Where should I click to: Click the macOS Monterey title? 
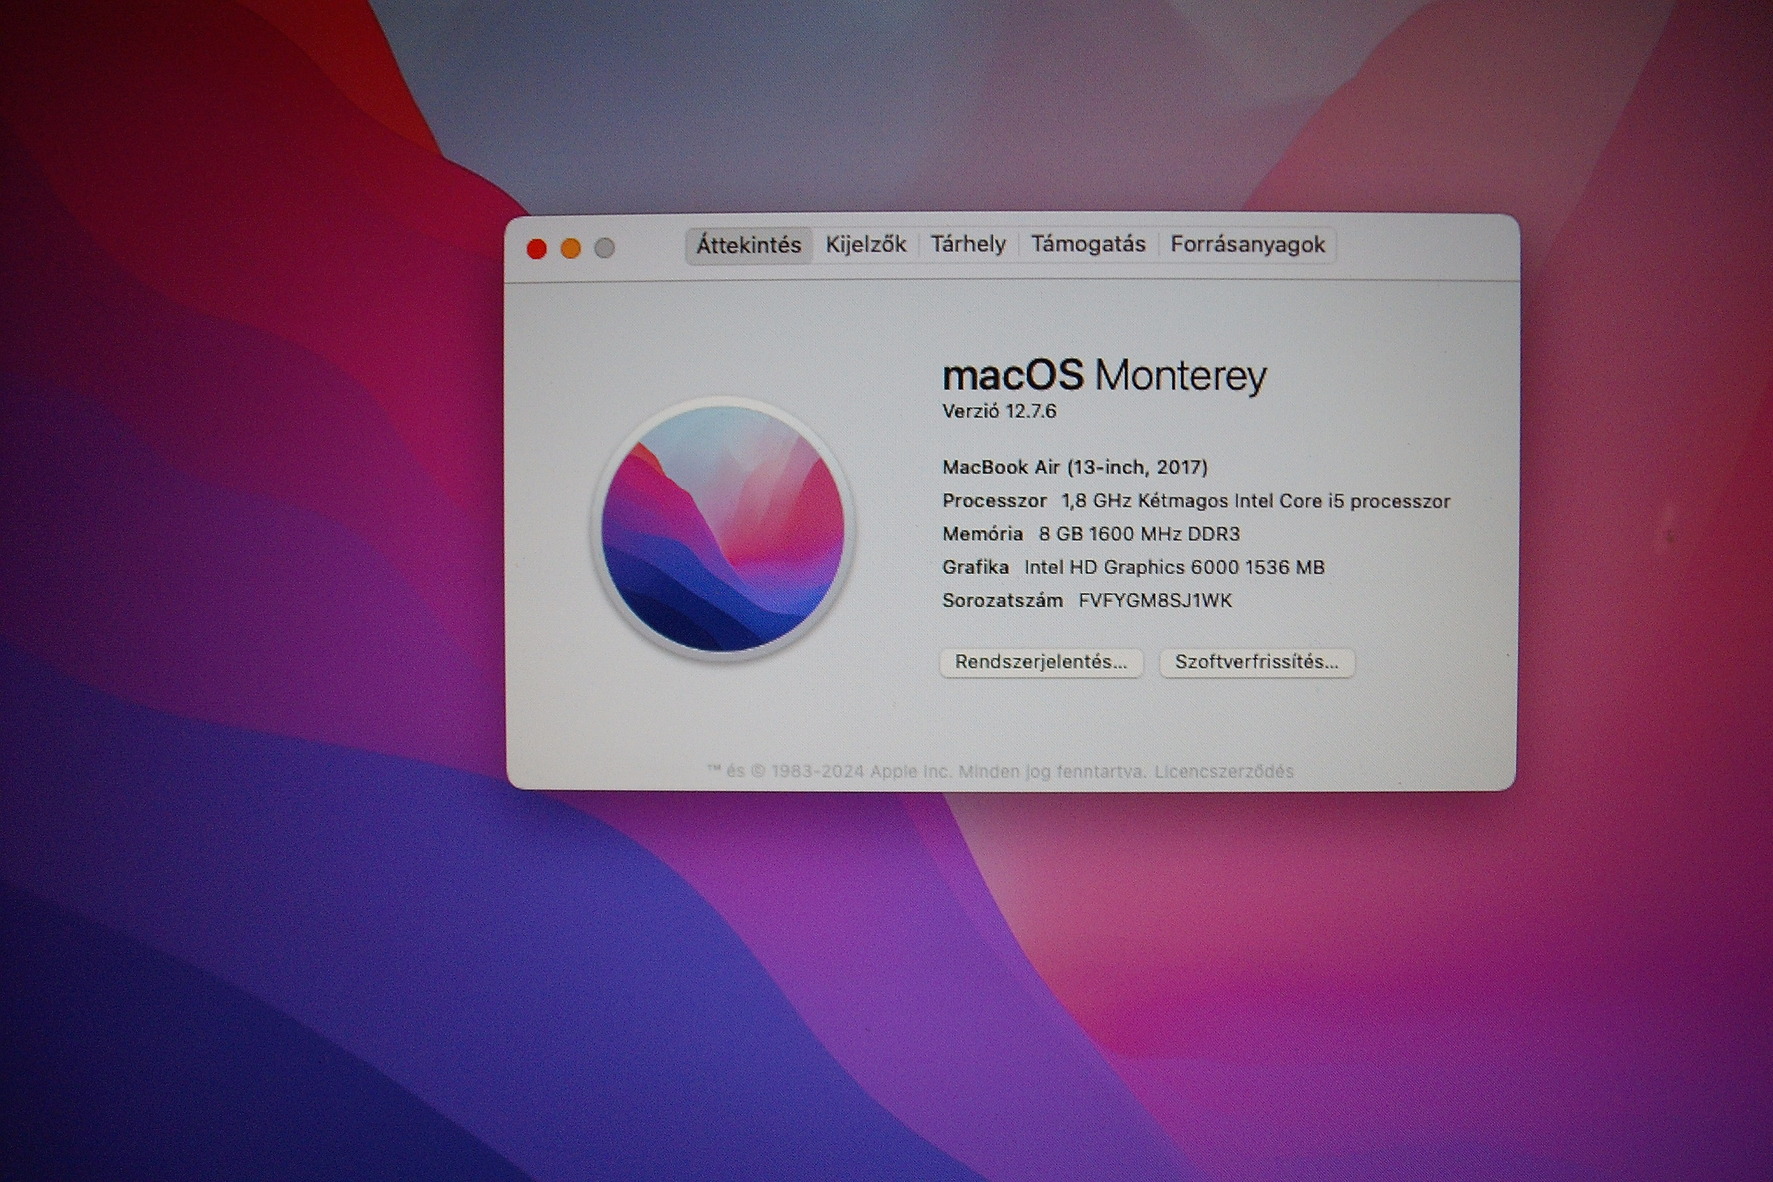pos(1104,375)
